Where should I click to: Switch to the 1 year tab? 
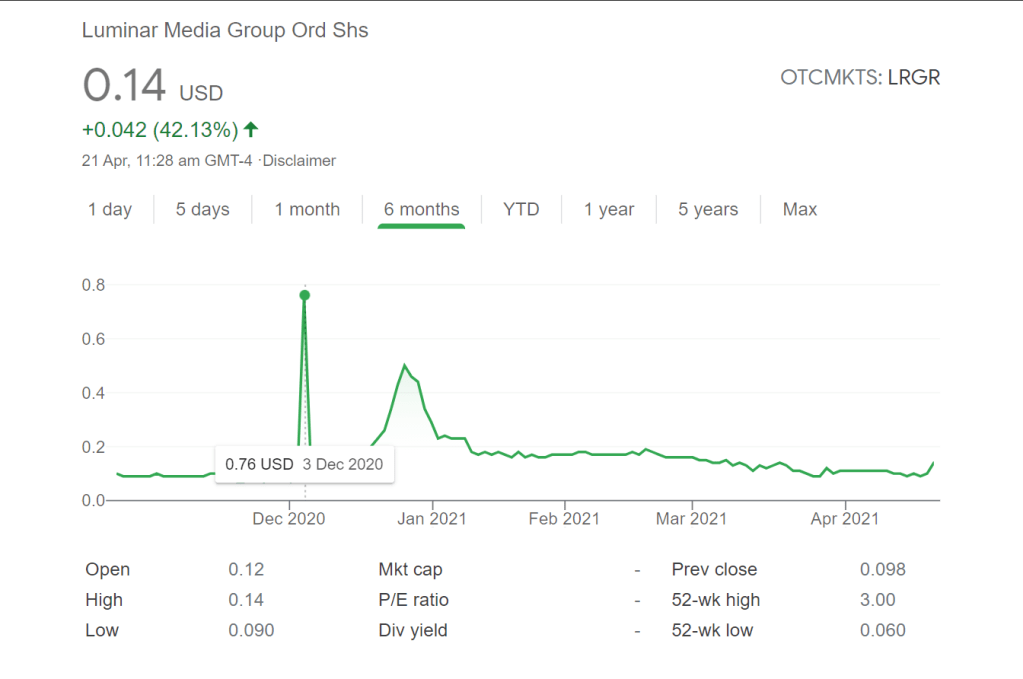coord(609,209)
